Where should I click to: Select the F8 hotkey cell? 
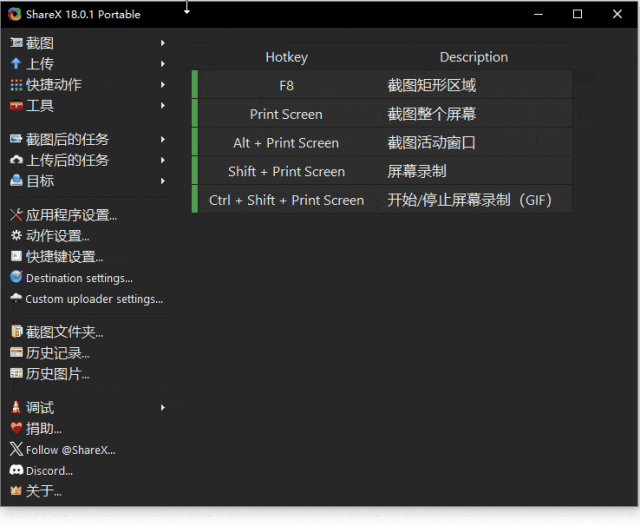pyautogui.click(x=286, y=85)
